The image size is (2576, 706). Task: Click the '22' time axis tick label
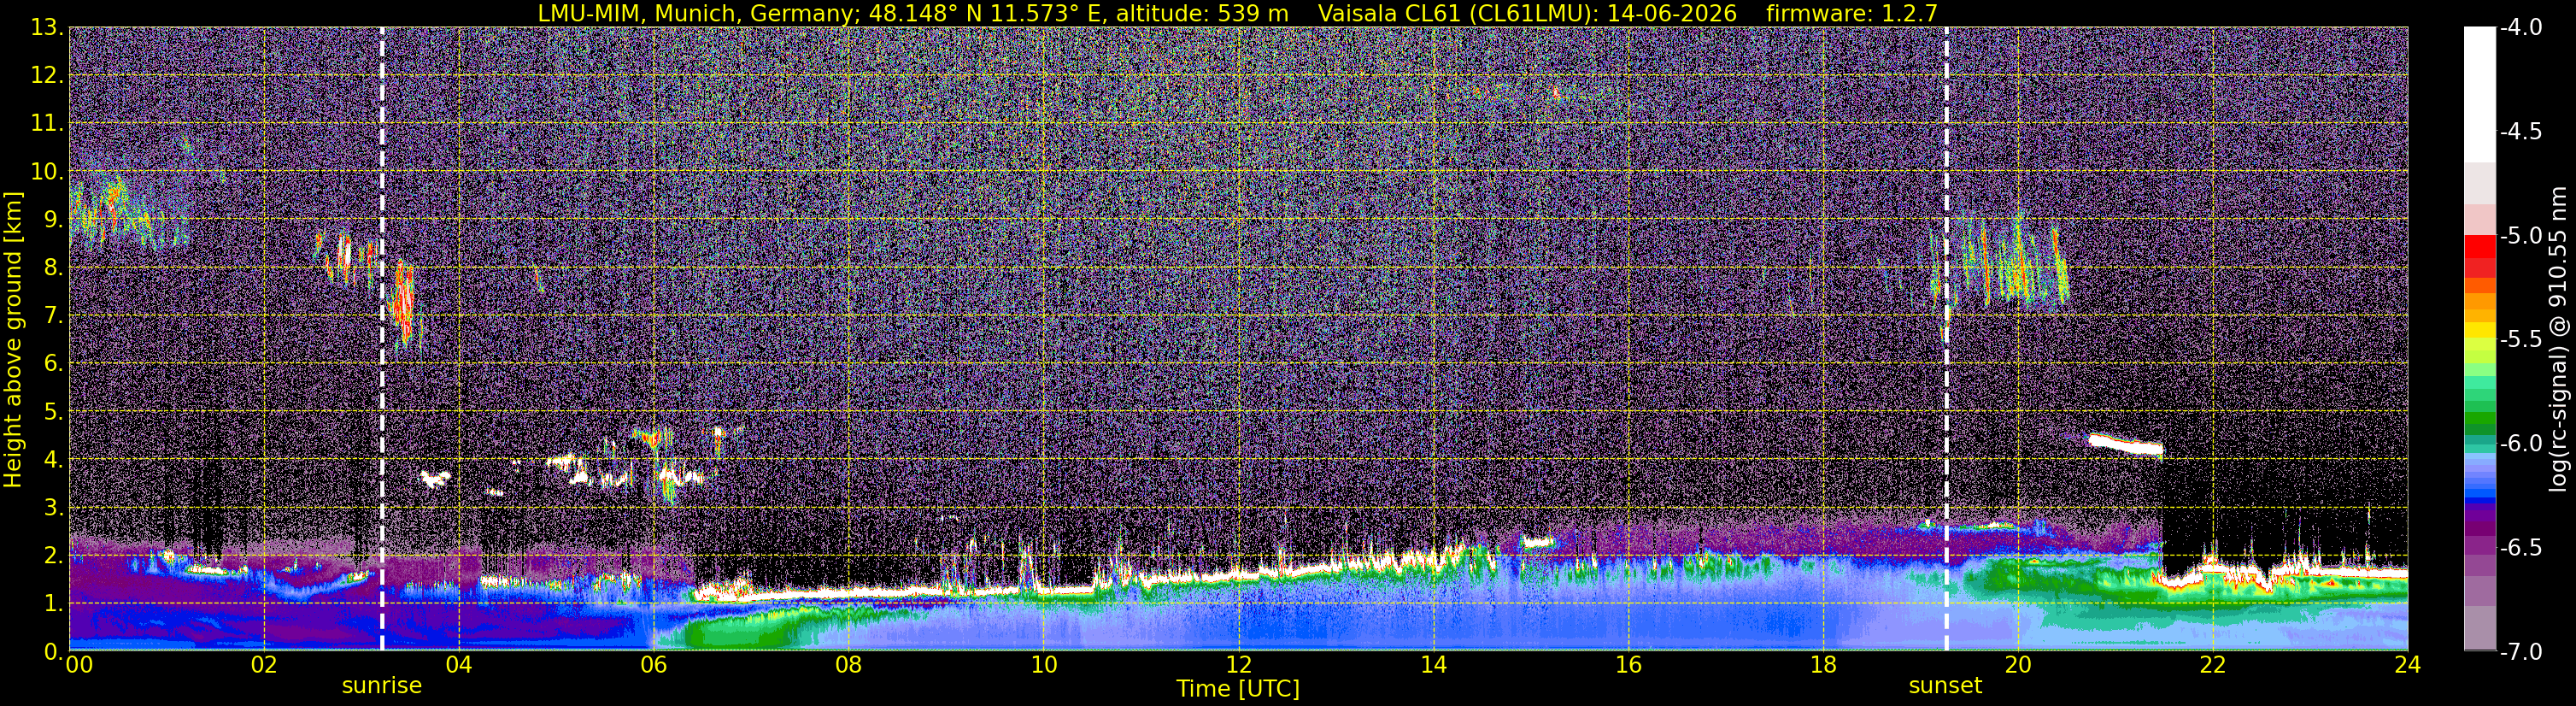(x=2213, y=665)
